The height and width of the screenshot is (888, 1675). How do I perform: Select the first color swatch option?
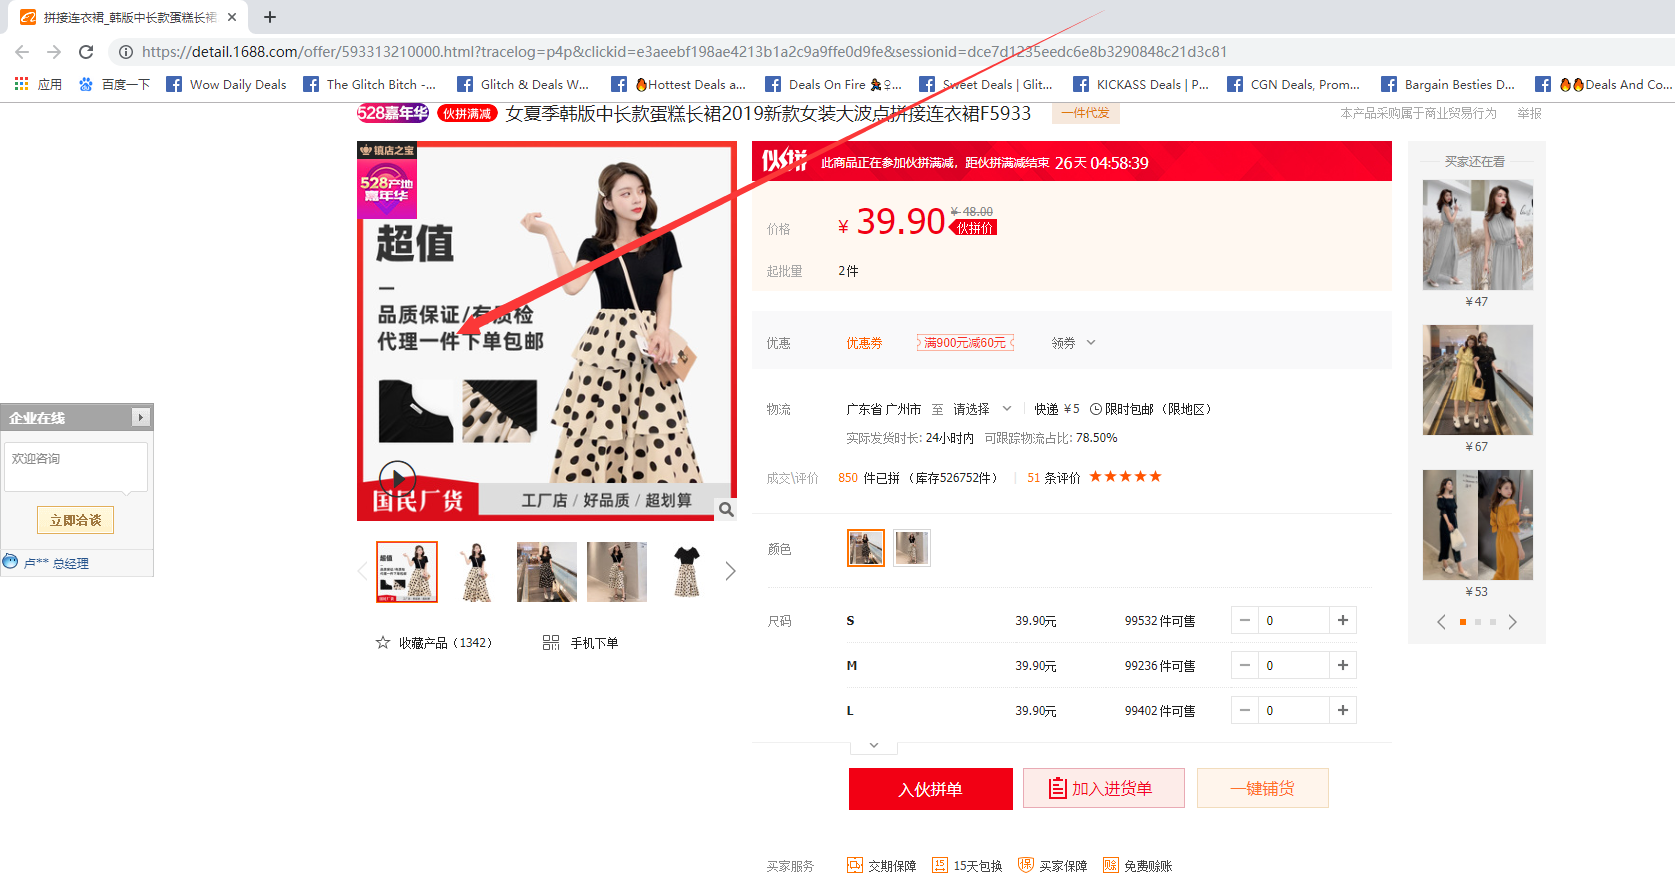click(x=865, y=548)
